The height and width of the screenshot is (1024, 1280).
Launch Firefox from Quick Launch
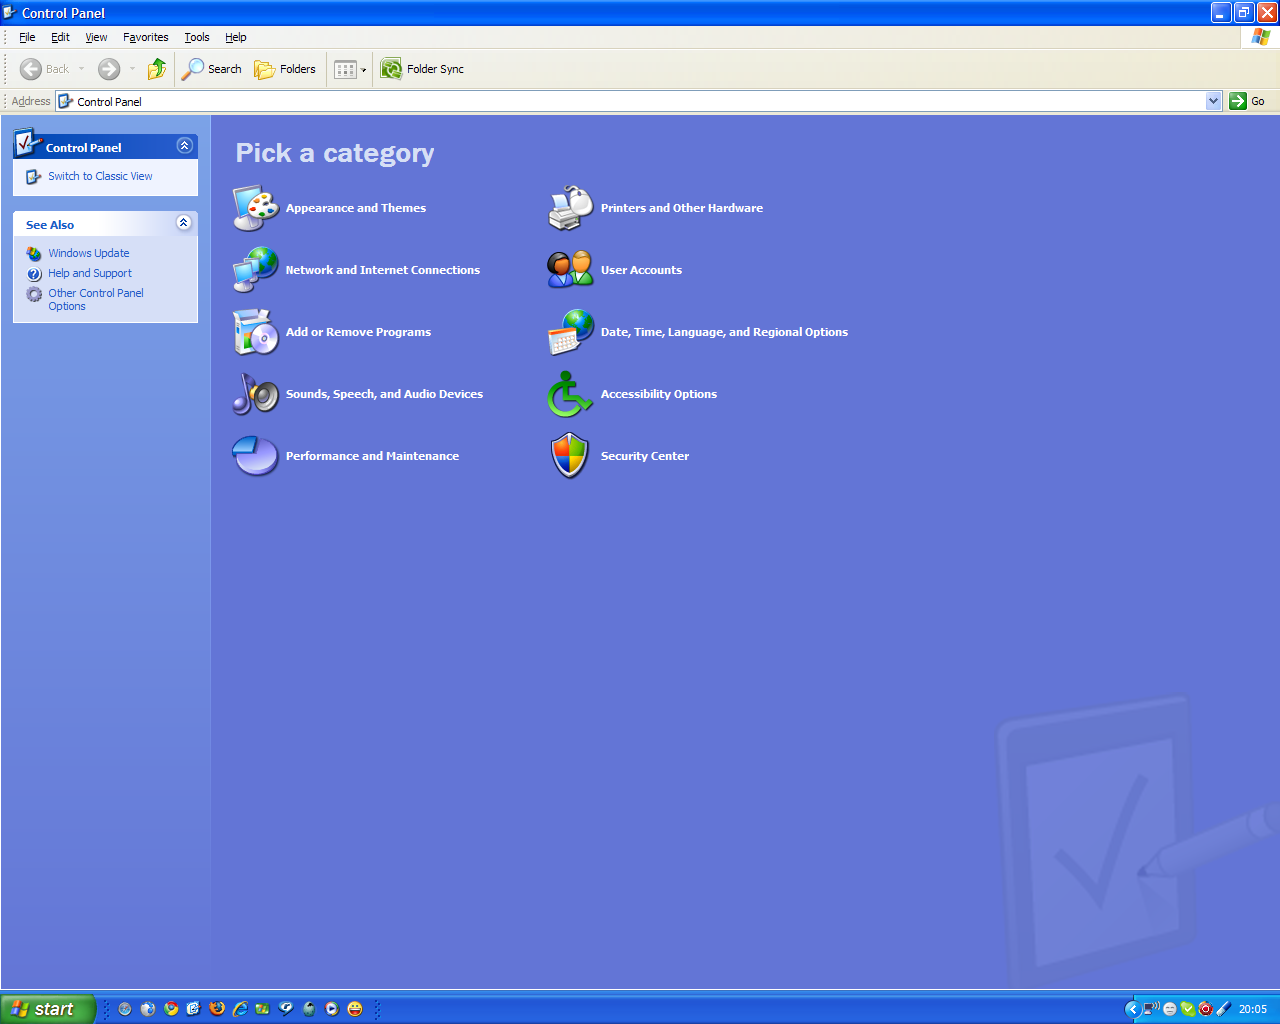(x=217, y=1009)
